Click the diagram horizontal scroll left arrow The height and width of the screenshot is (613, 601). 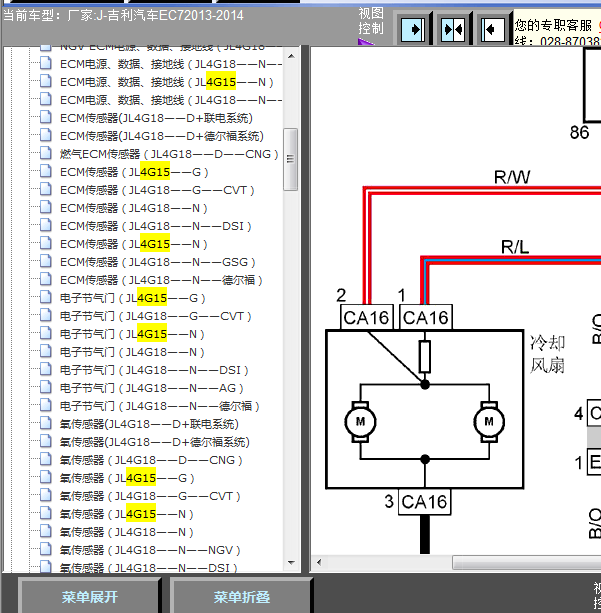[x=319, y=563]
